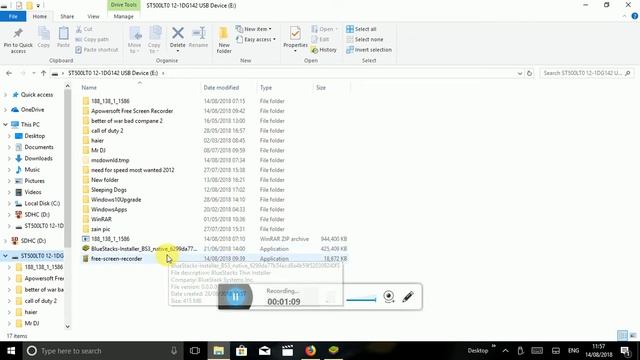The image size is (640, 360).
Task: Open Microsoft Store from taskbar
Action: [241, 351]
